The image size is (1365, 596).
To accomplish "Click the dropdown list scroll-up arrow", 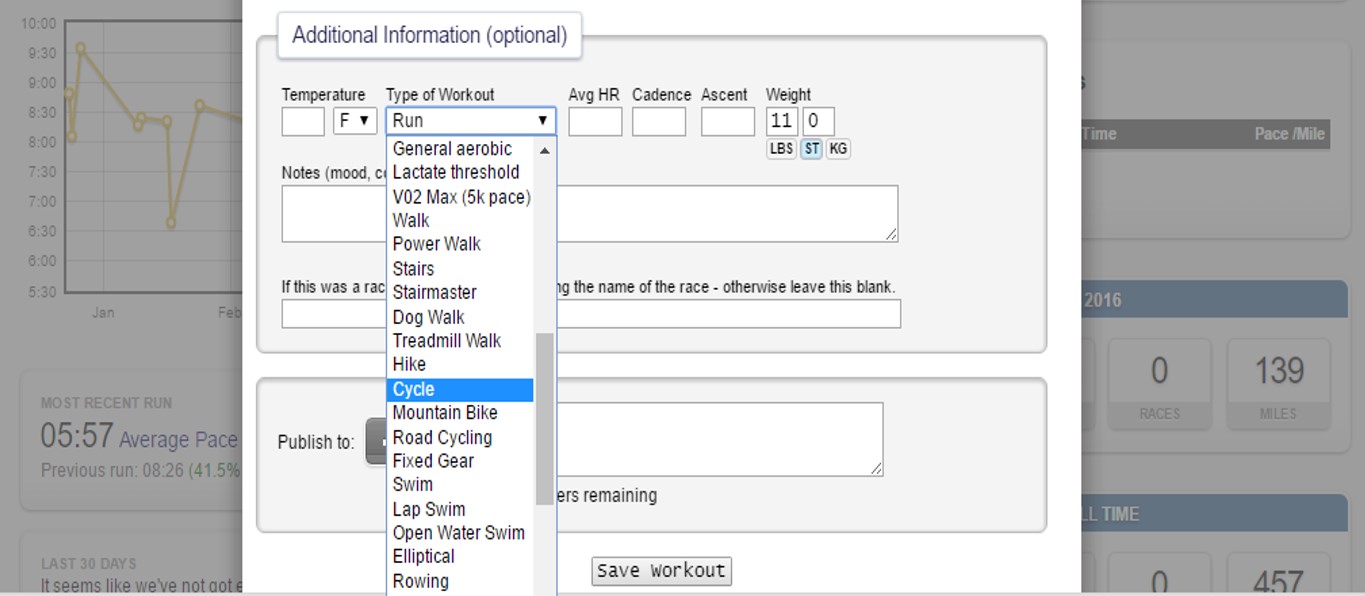I will pos(545,150).
